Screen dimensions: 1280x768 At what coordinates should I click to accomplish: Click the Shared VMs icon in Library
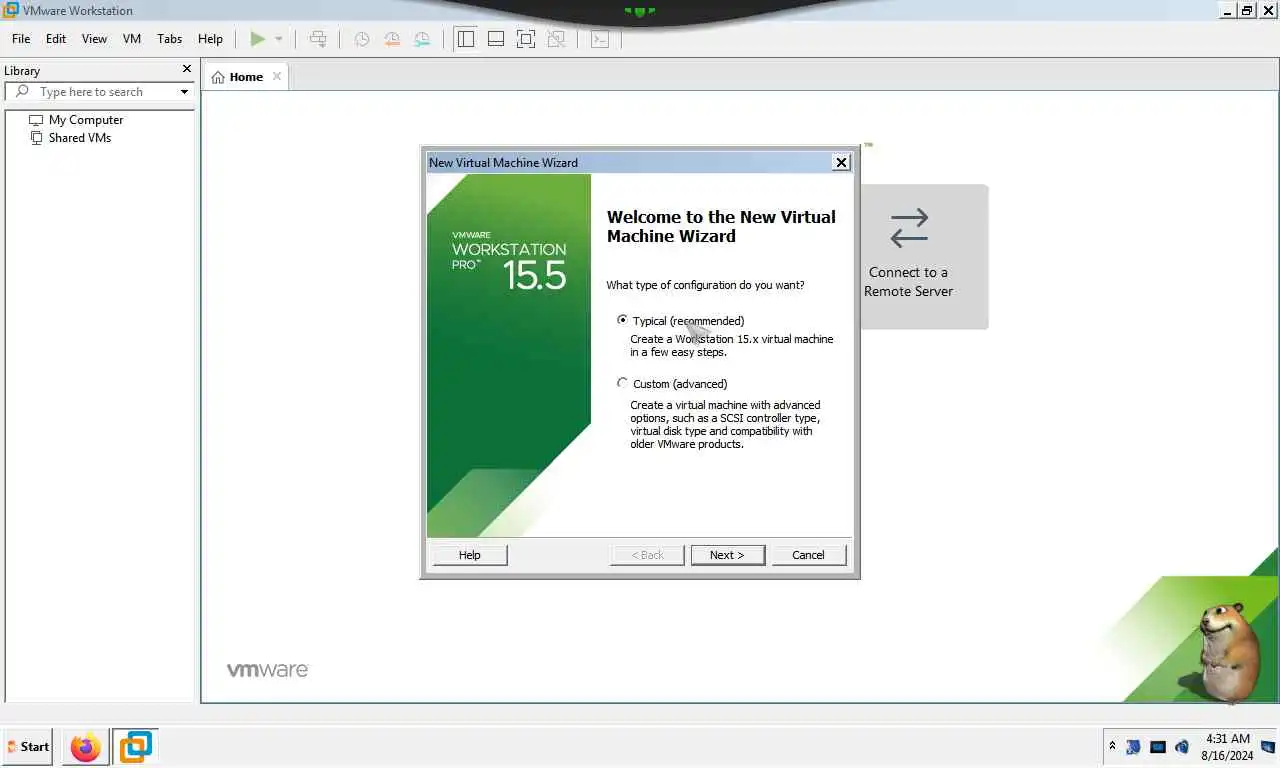(x=36, y=138)
